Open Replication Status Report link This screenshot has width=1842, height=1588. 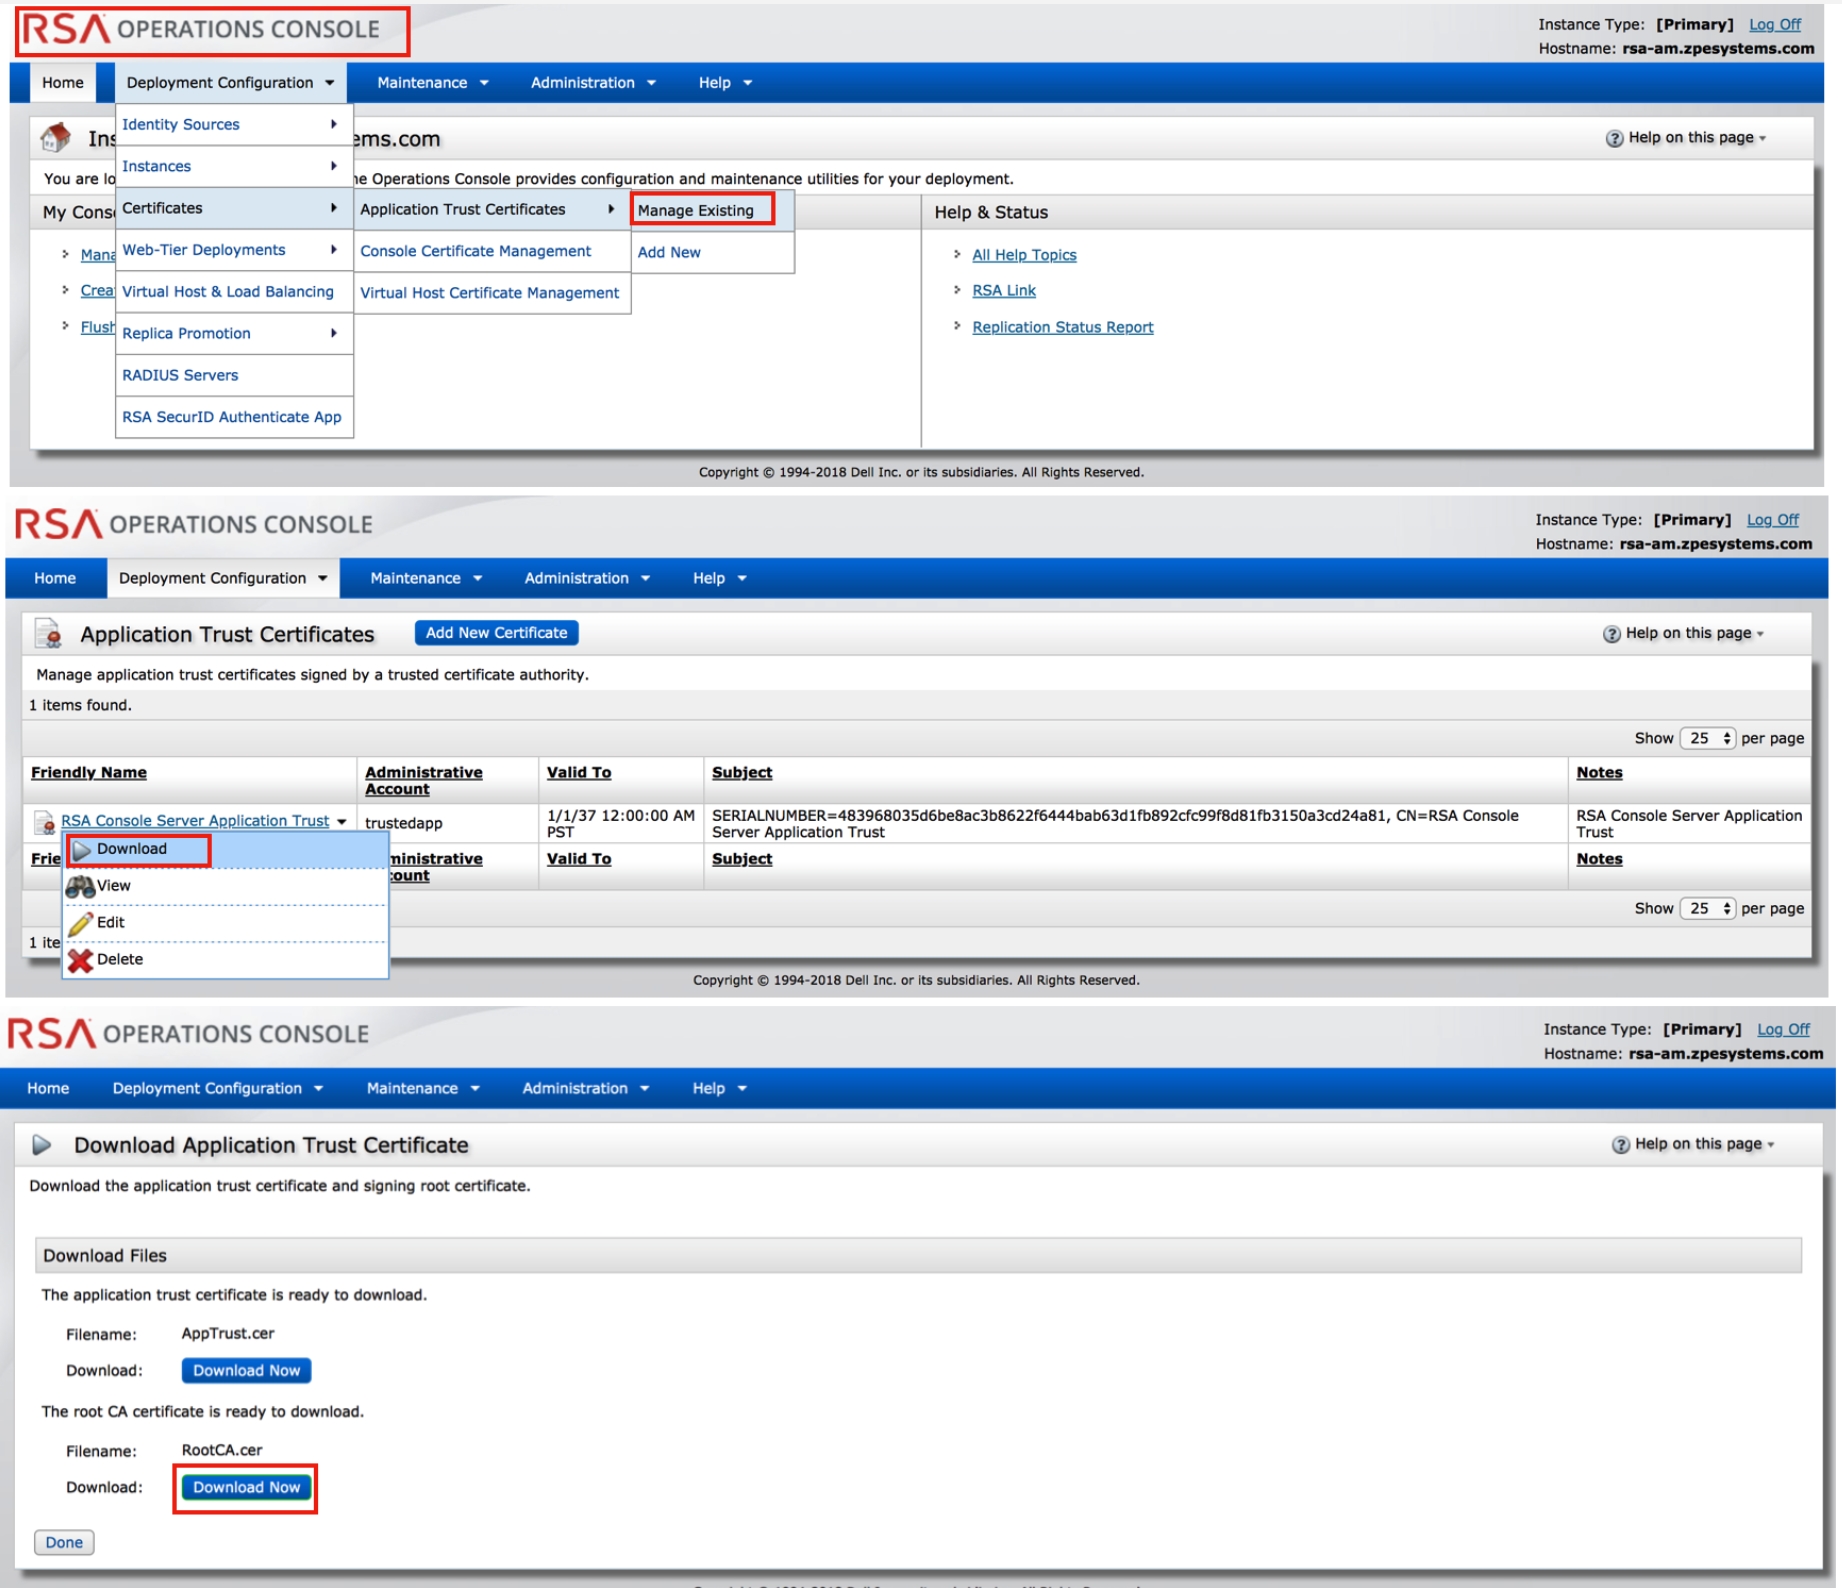pyautogui.click(x=1062, y=328)
